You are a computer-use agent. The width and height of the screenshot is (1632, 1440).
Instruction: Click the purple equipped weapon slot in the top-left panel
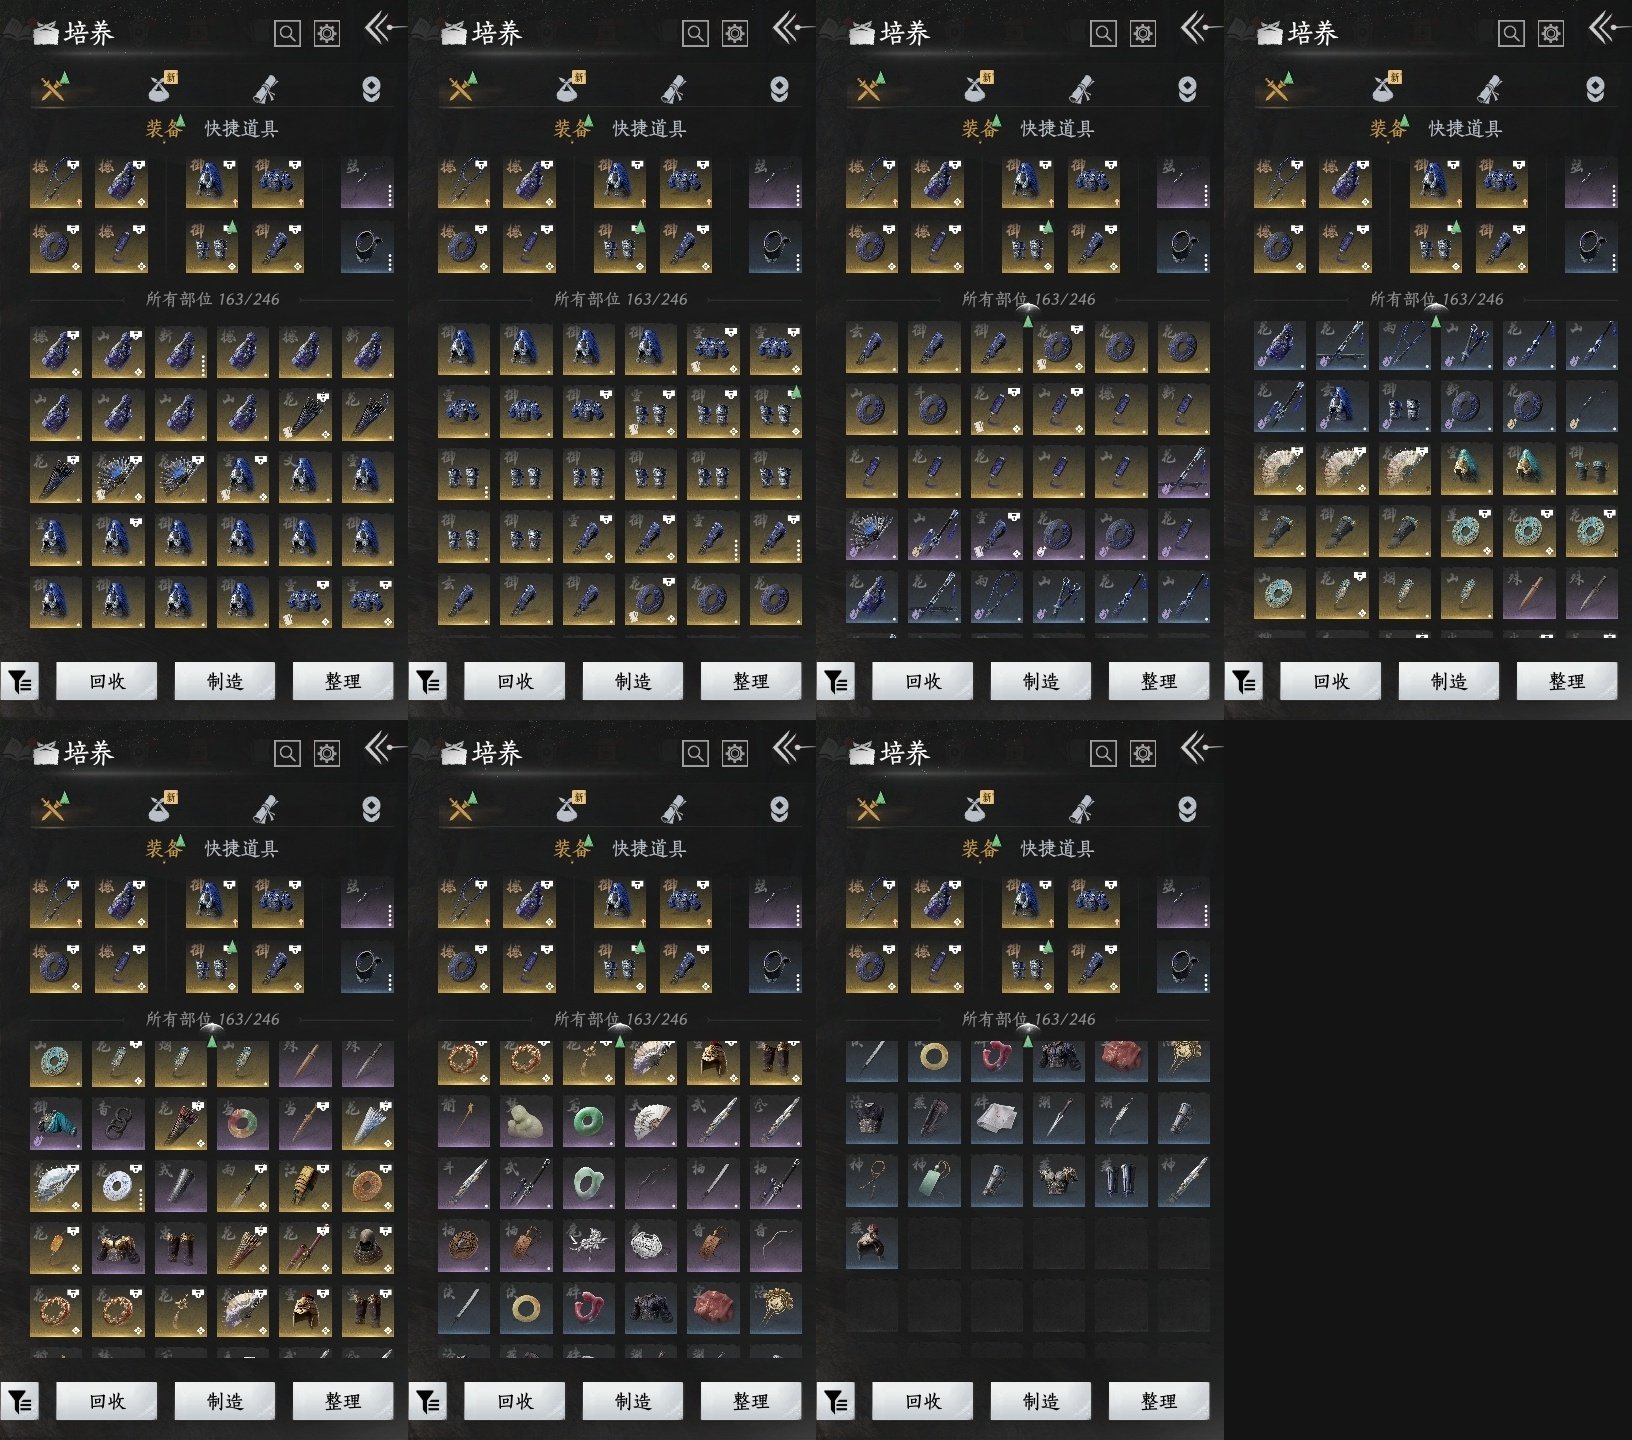pyautogui.click(x=367, y=182)
